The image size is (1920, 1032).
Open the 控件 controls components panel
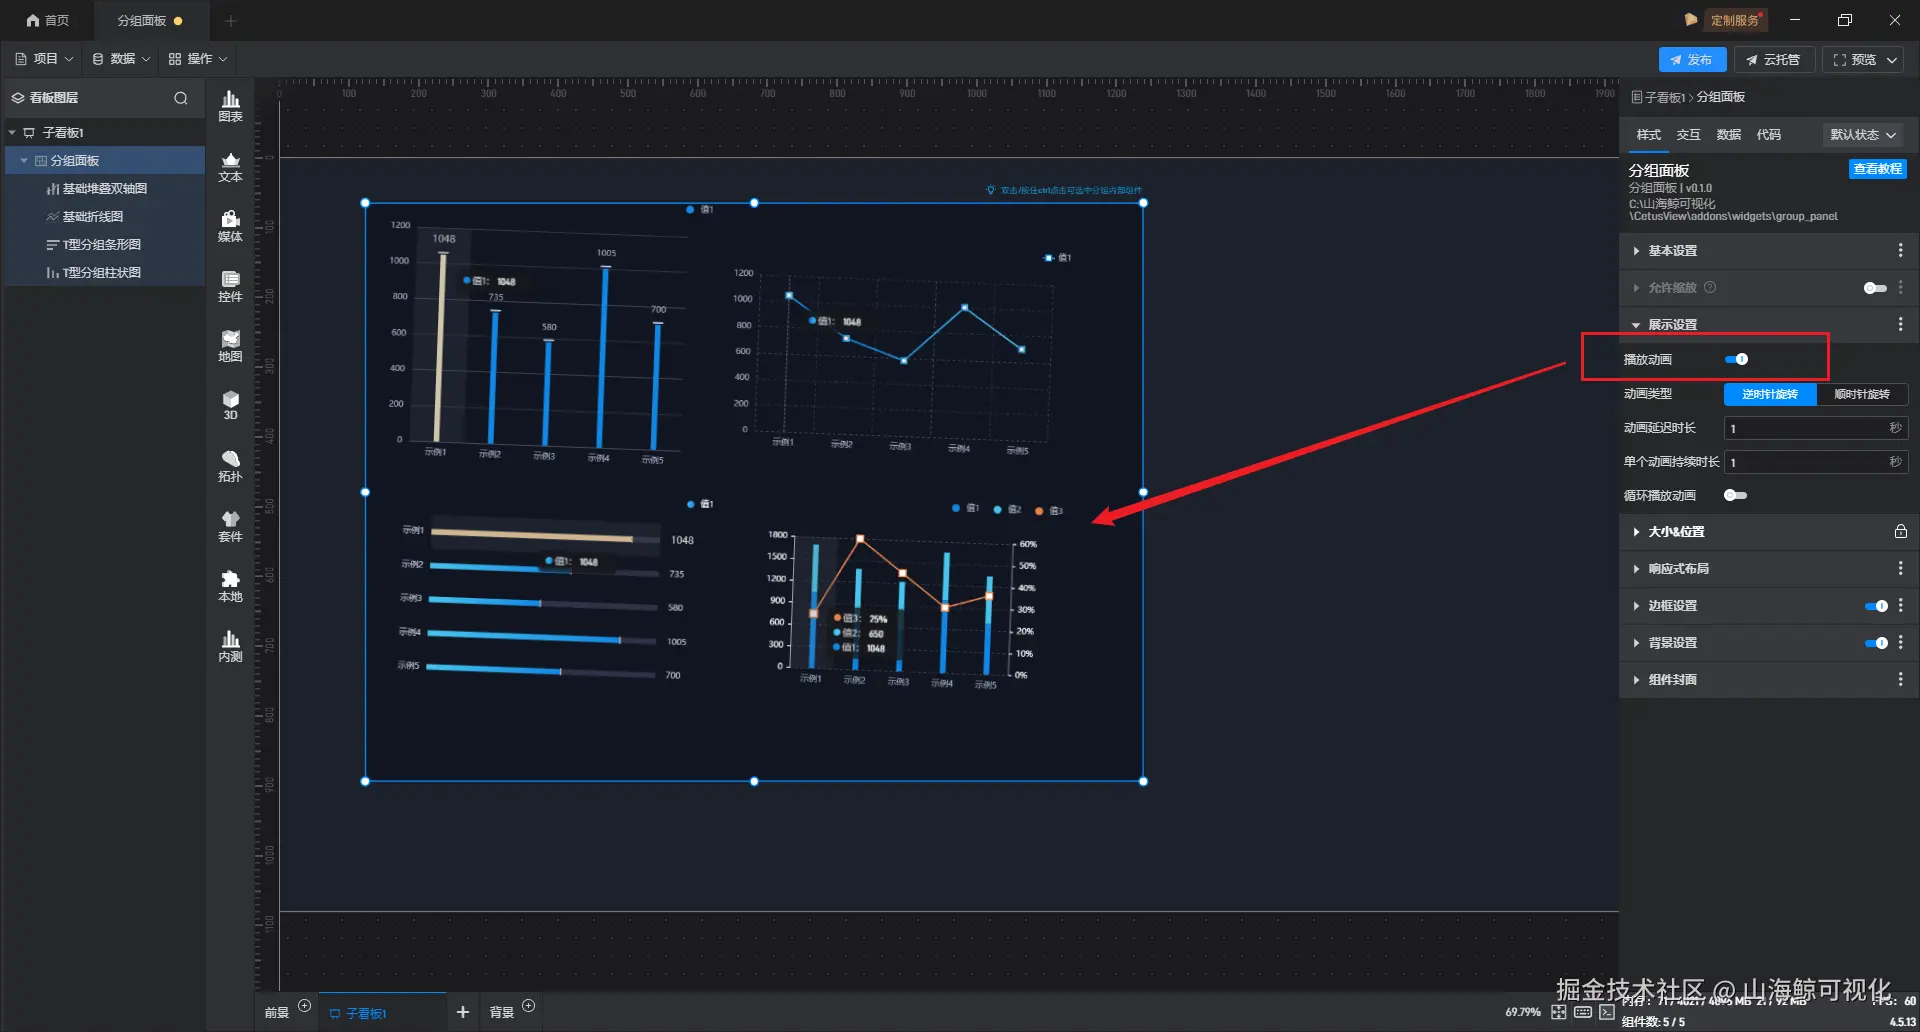(x=230, y=286)
